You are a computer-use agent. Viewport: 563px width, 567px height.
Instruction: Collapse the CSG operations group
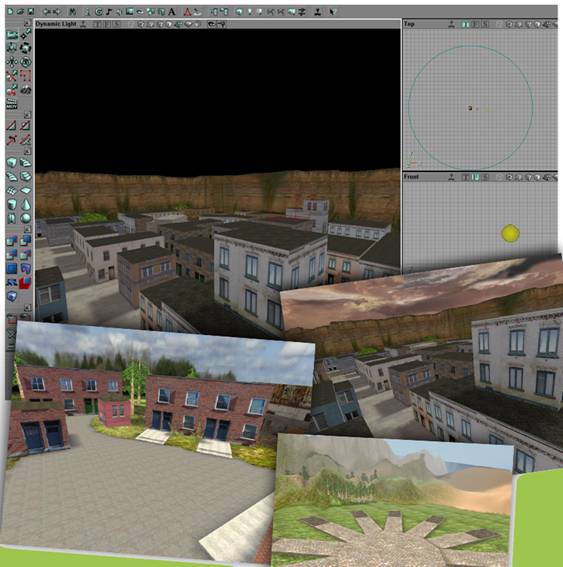[x=27, y=229]
